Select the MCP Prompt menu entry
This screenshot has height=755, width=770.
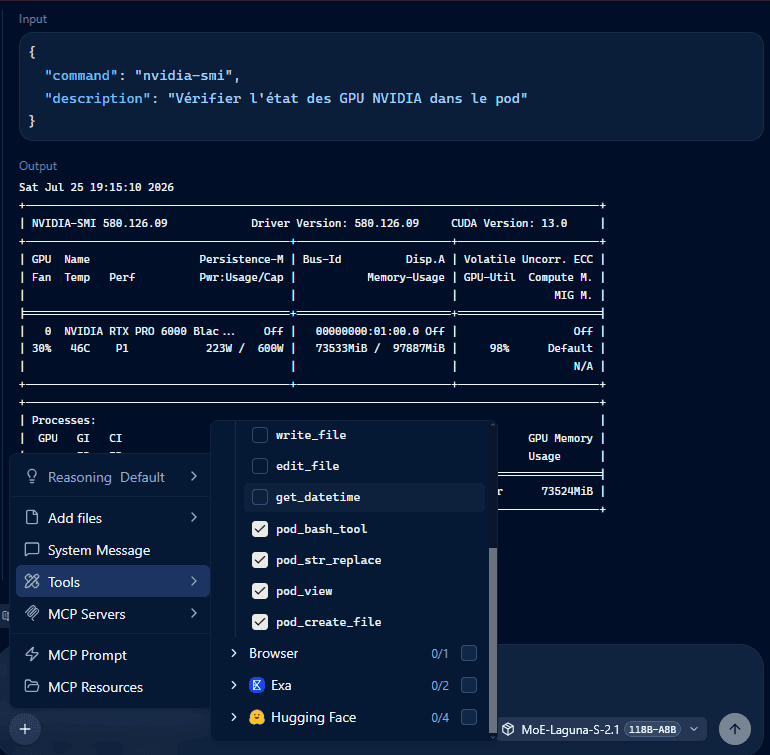[x=113, y=654]
